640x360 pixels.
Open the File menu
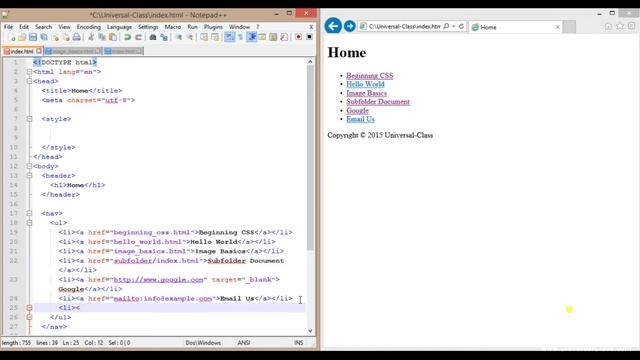point(8,27)
